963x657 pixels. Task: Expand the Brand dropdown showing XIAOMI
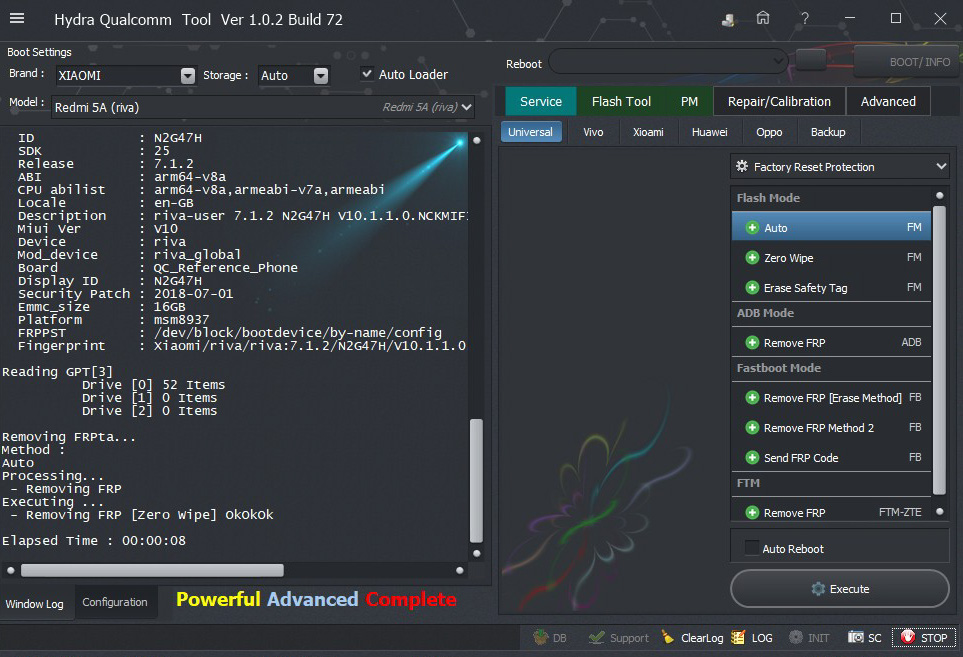click(x=188, y=76)
